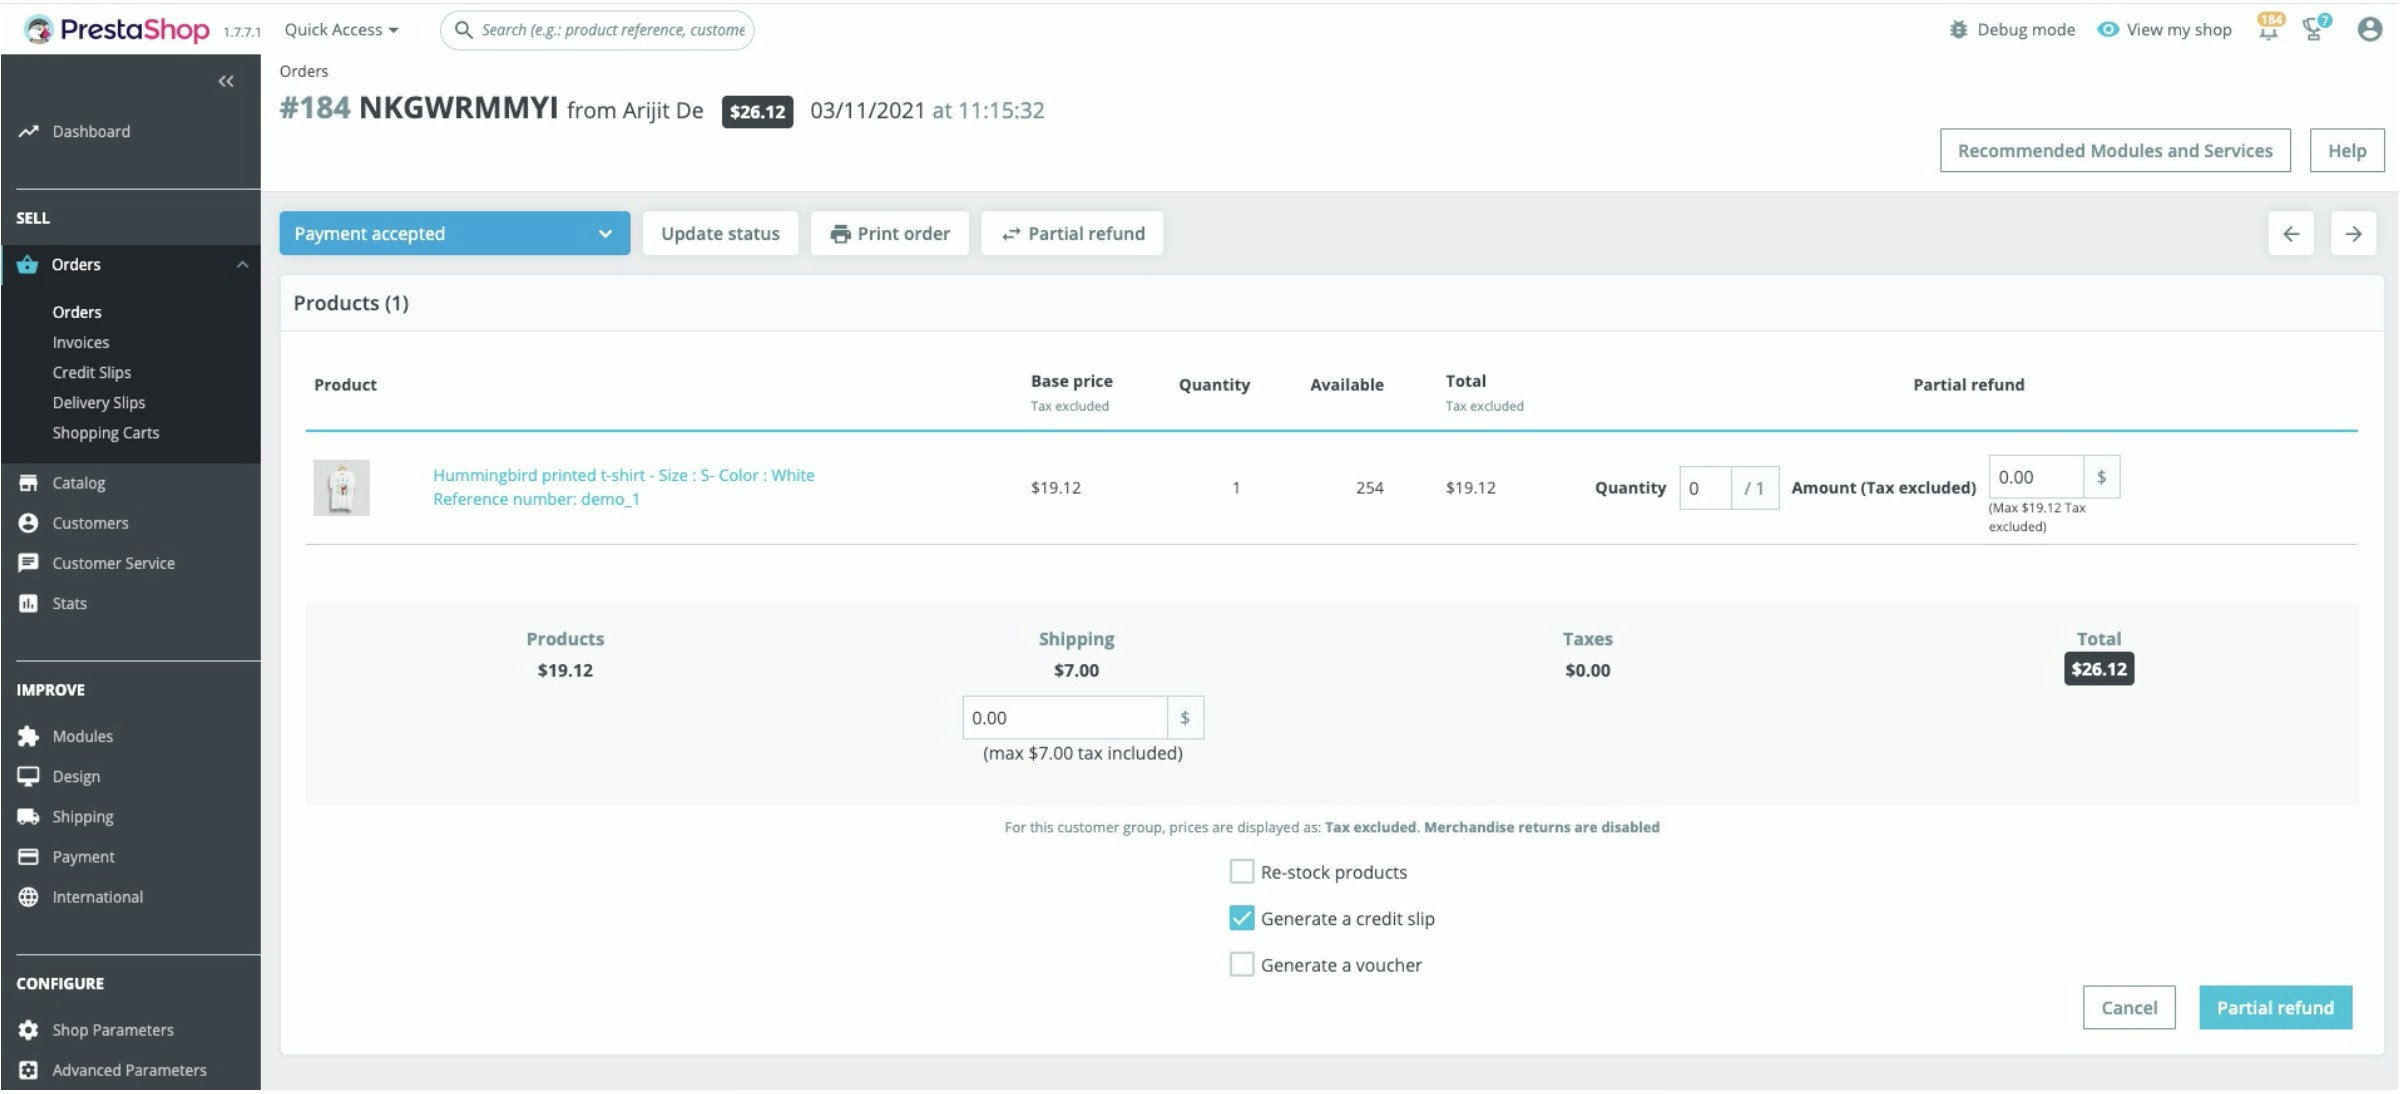Collapse sidebar with double chevron icon
The width and height of the screenshot is (2400, 1094).
coord(226,81)
